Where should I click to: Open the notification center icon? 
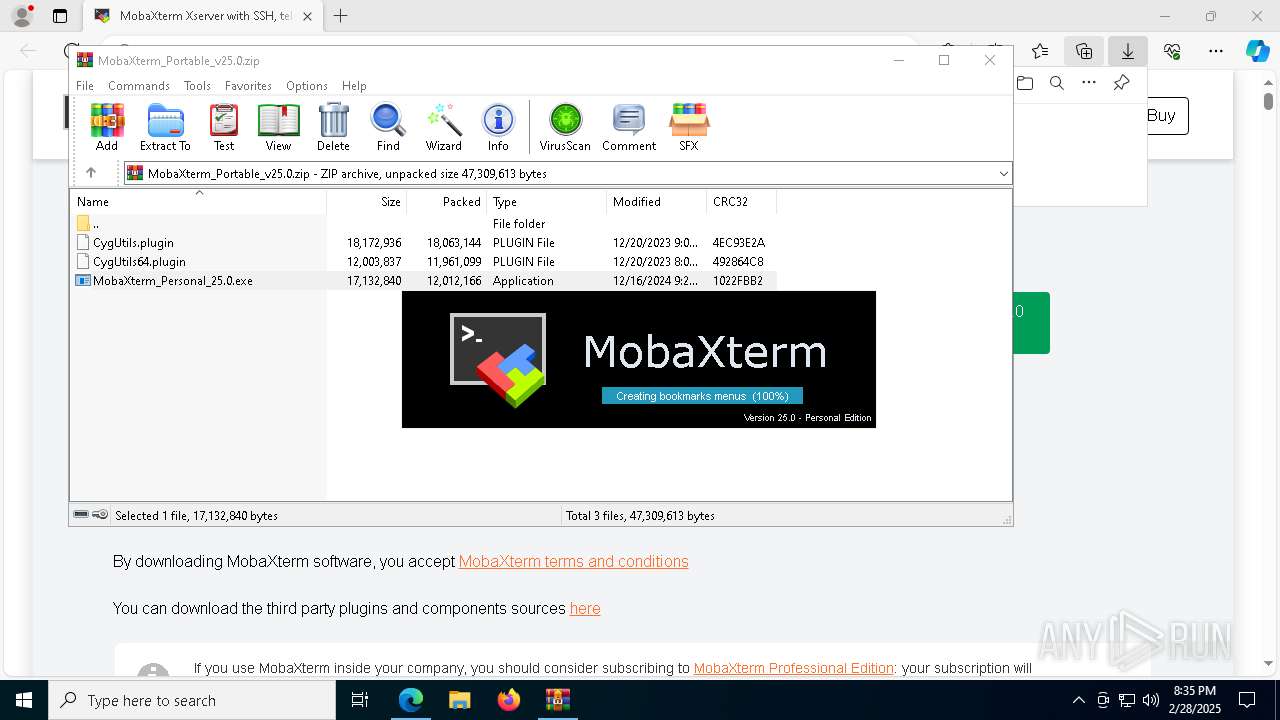(x=1247, y=700)
